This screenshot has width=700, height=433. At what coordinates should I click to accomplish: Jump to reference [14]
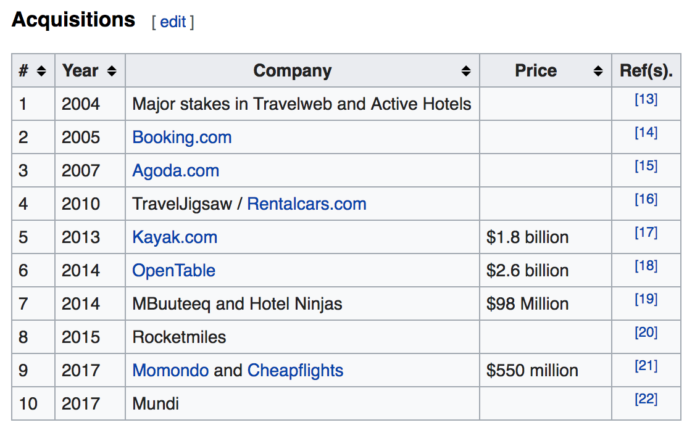(x=646, y=132)
